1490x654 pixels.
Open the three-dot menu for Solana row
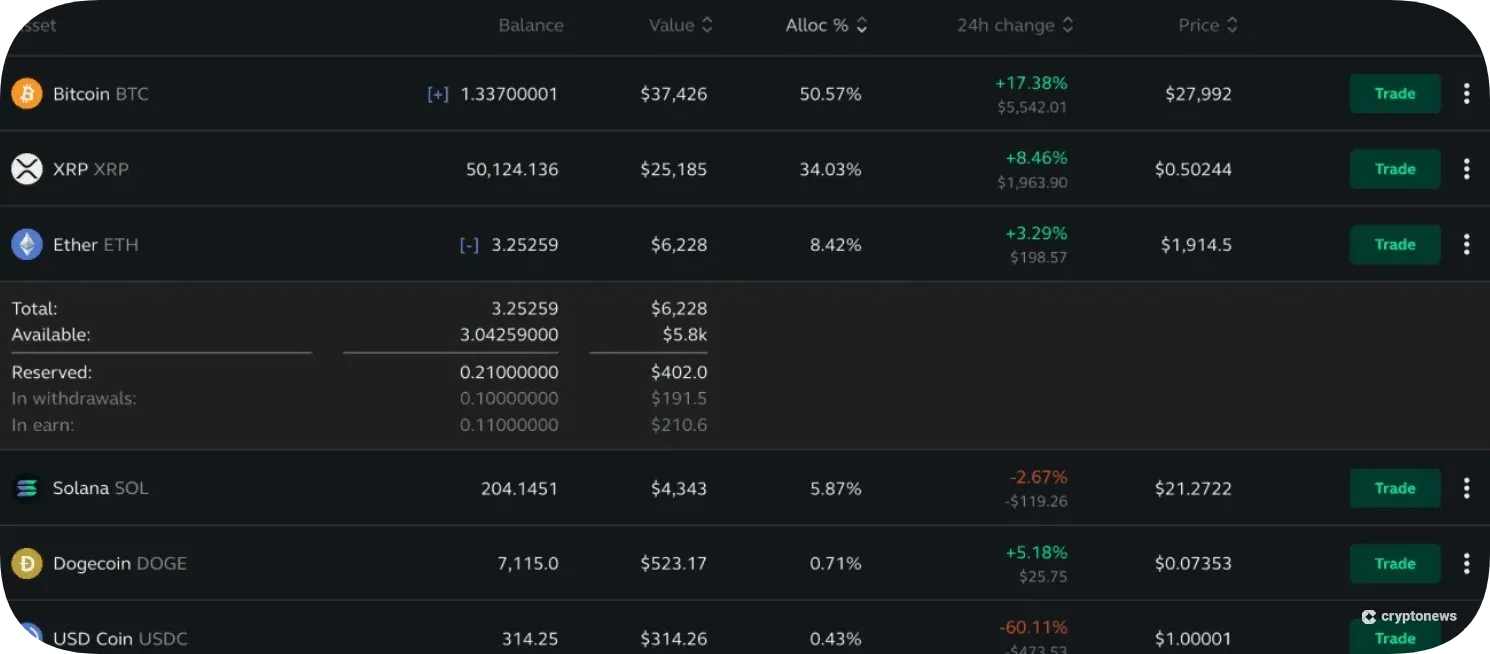click(1467, 488)
